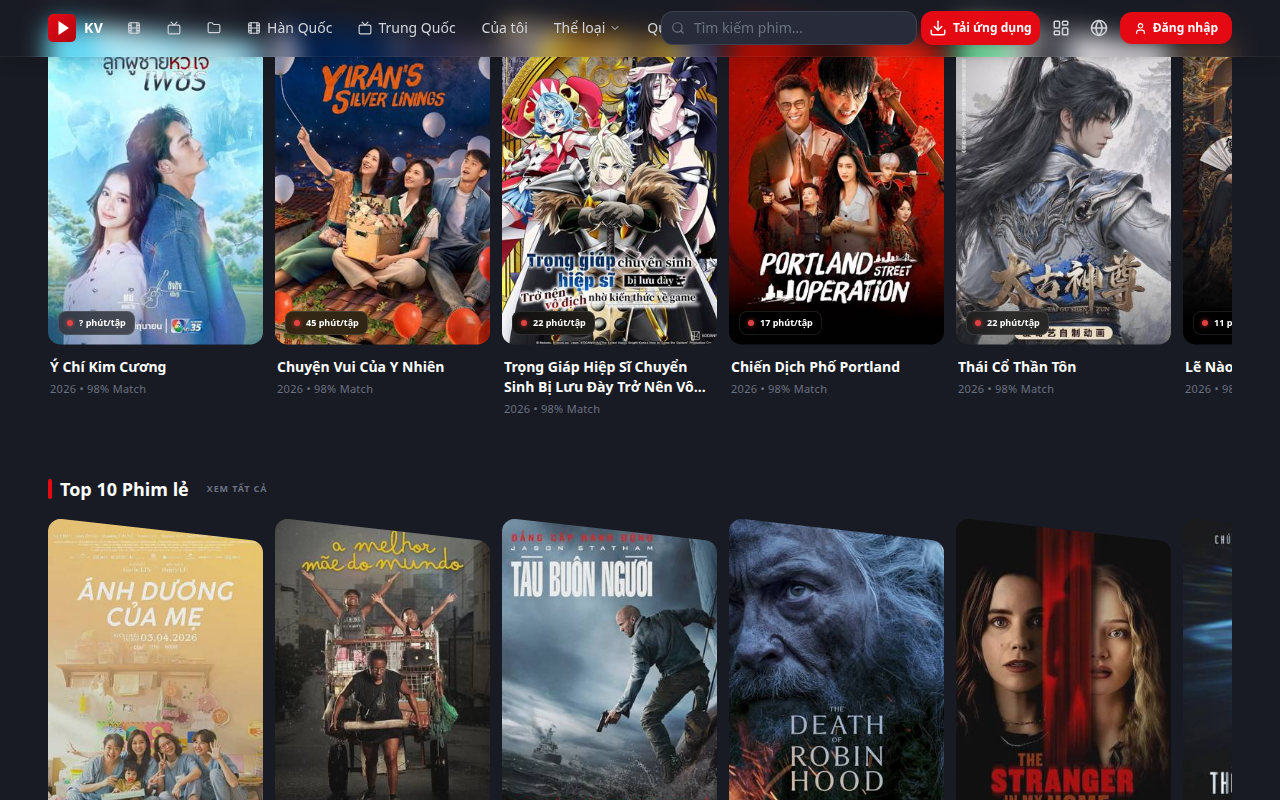
Task: Open the Tàu Buôn Người poster
Action: coord(610,660)
